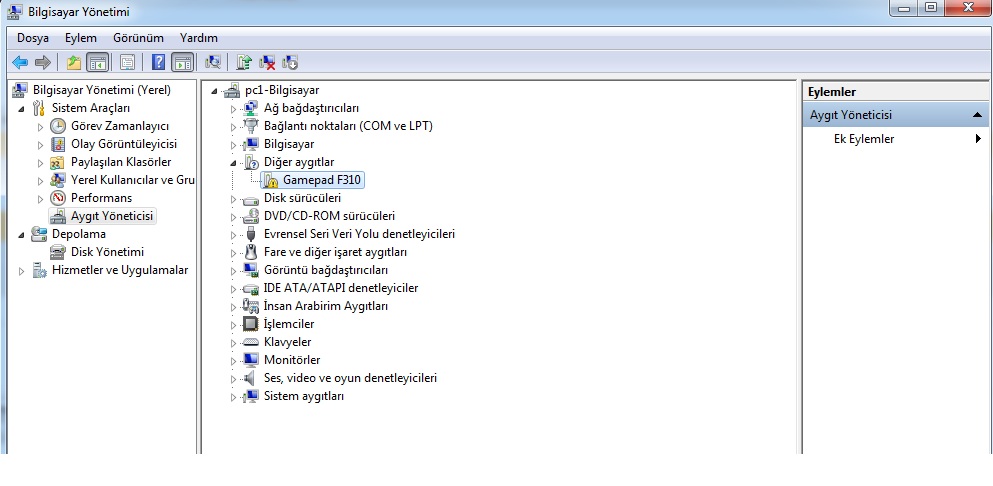Collapse the pc1-Bilgisayar root node
The height and width of the screenshot is (486, 993).
214,91
